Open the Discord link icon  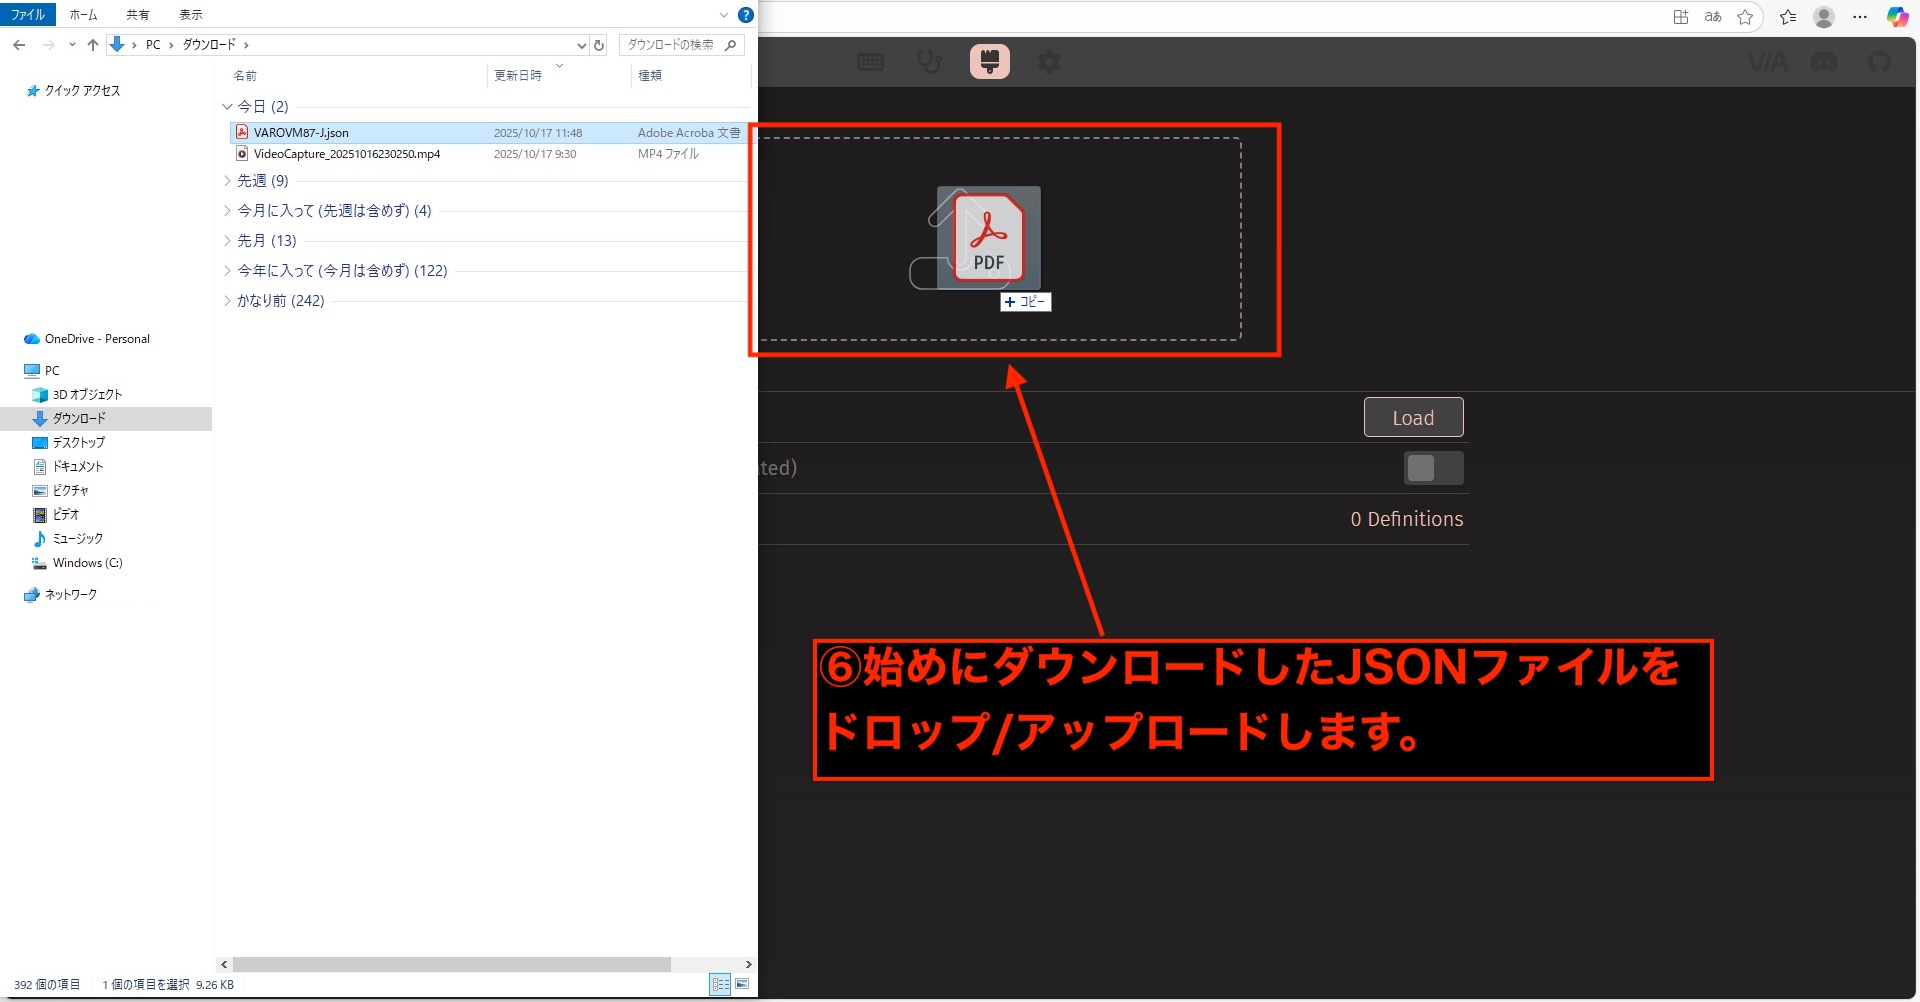1824,62
